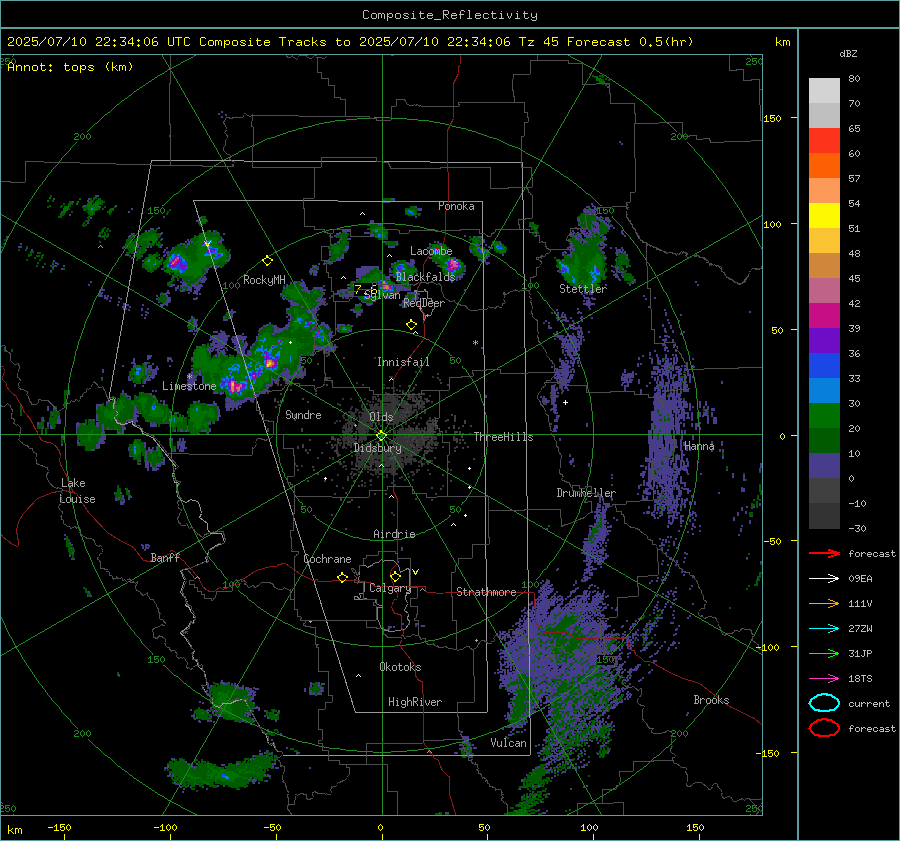This screenshot has height=841, width=900.
Task: Select the bright green 30-20 dBZ swatch
Action: pyautogui.click(x=824, y=416)
